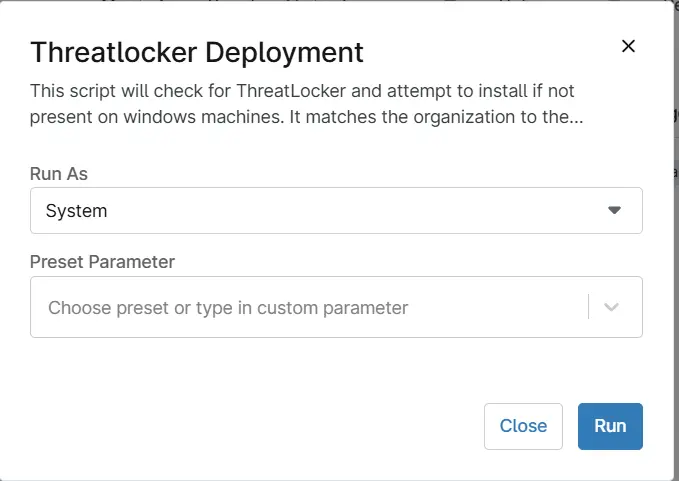
Task: Dismiss the dialog with the X icon
Action: 628,46
